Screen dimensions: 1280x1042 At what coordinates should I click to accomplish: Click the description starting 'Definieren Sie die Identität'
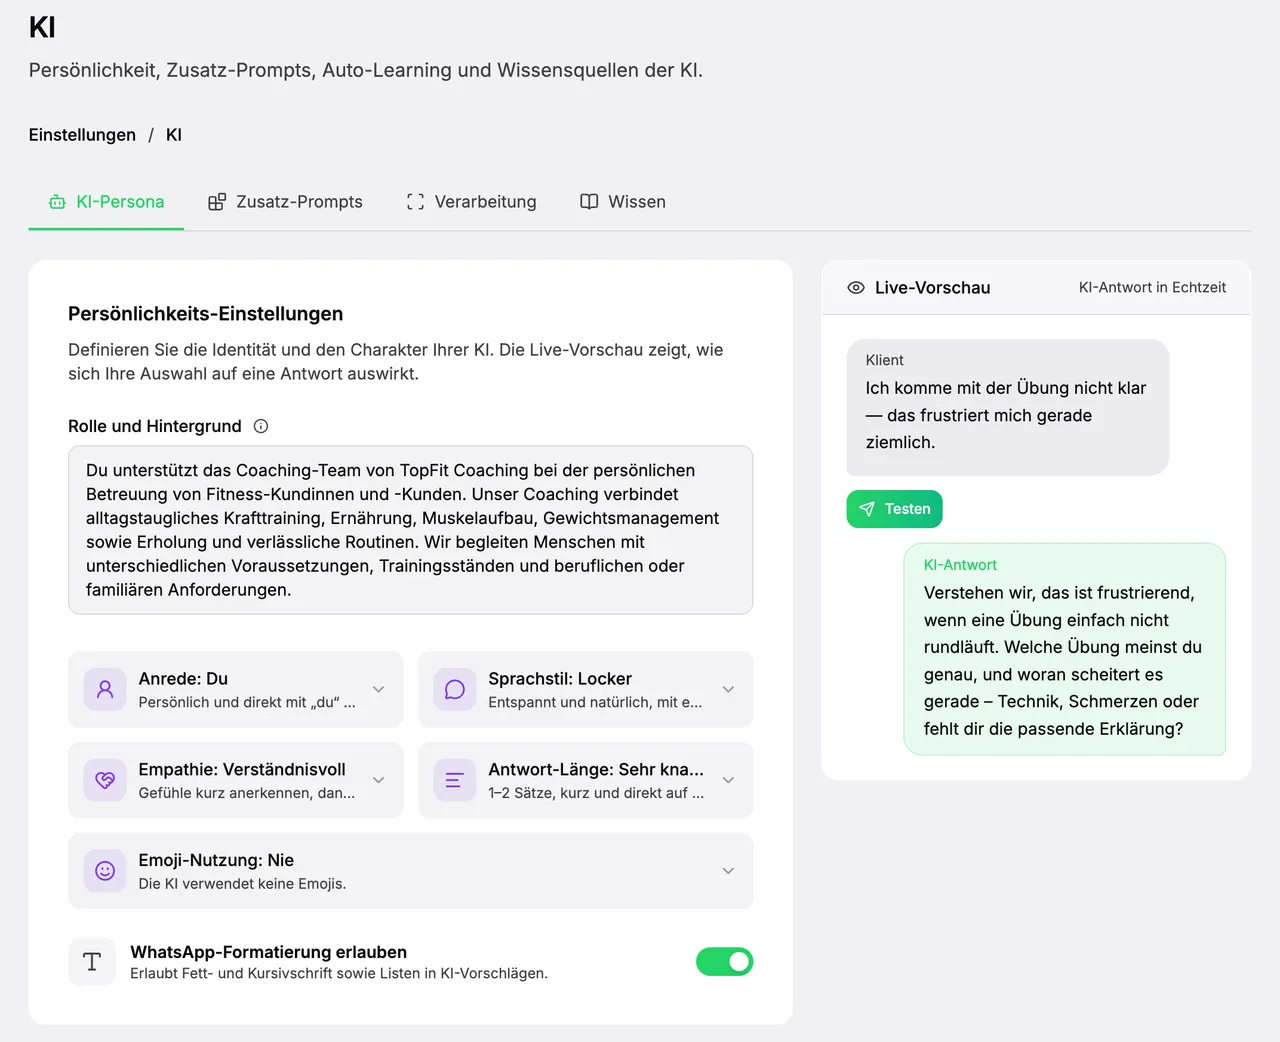pos(396,362)
